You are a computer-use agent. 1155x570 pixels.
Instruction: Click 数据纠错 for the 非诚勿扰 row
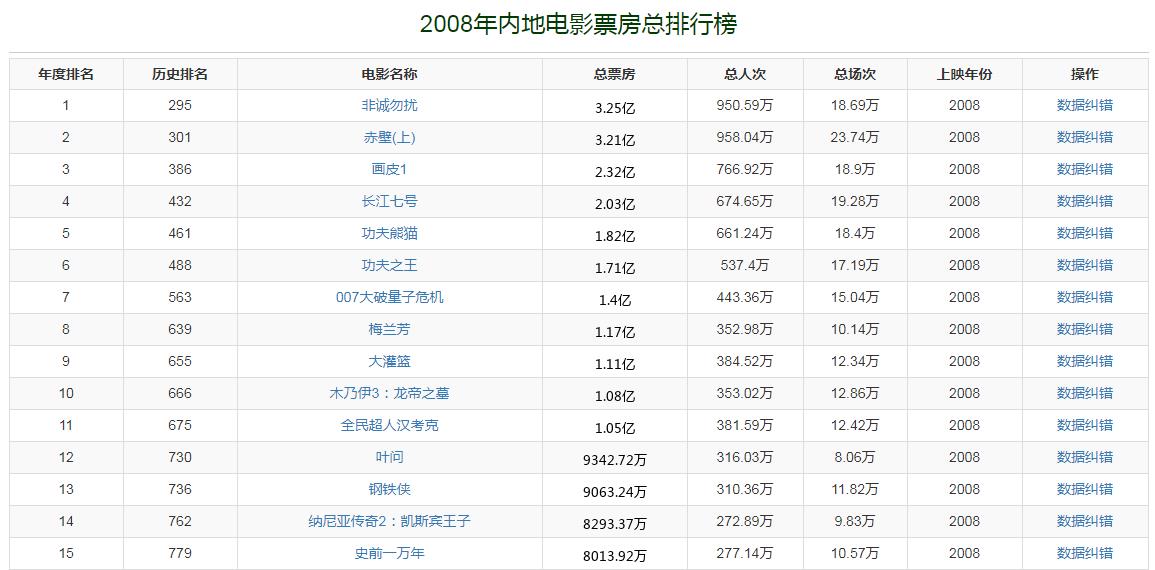1084,105
